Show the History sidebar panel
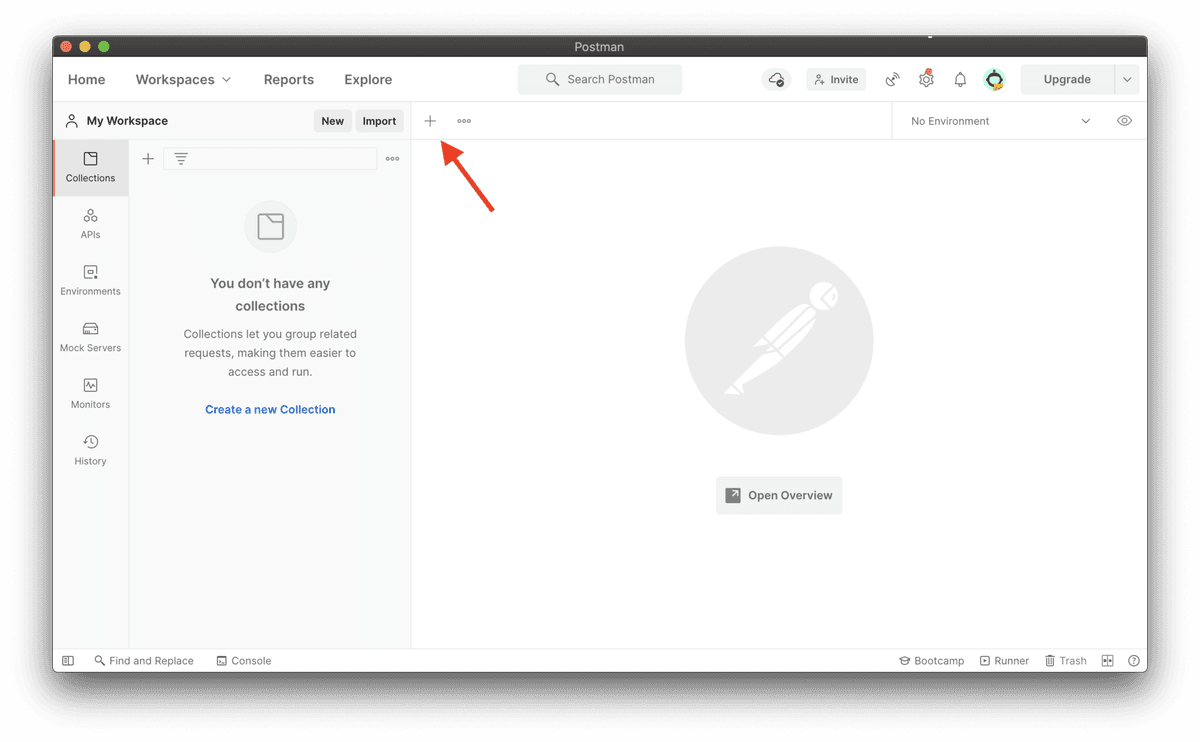Screen dimensions: 1200x742 click(90, 450)
